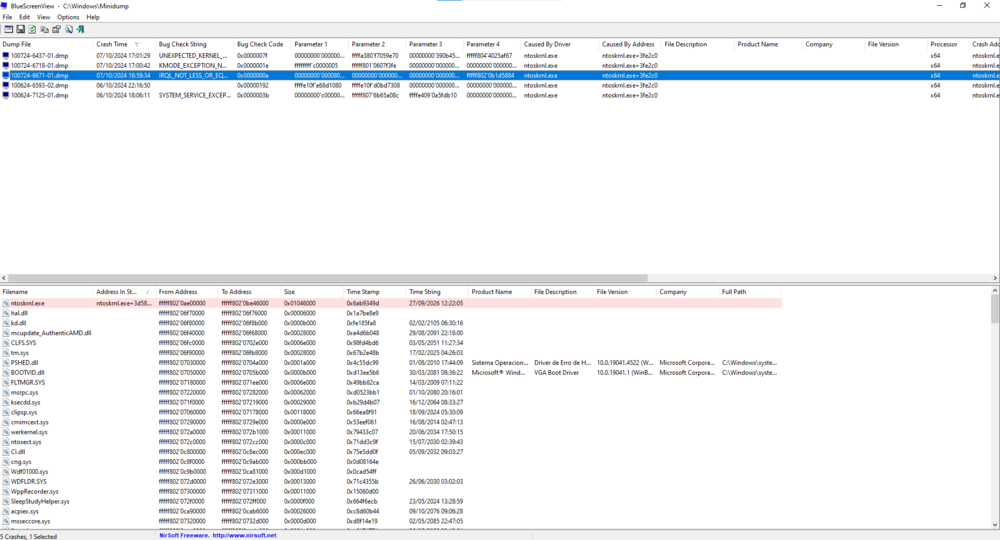Click the Copy Selected Items toolbar icon

tap(44, 30)
